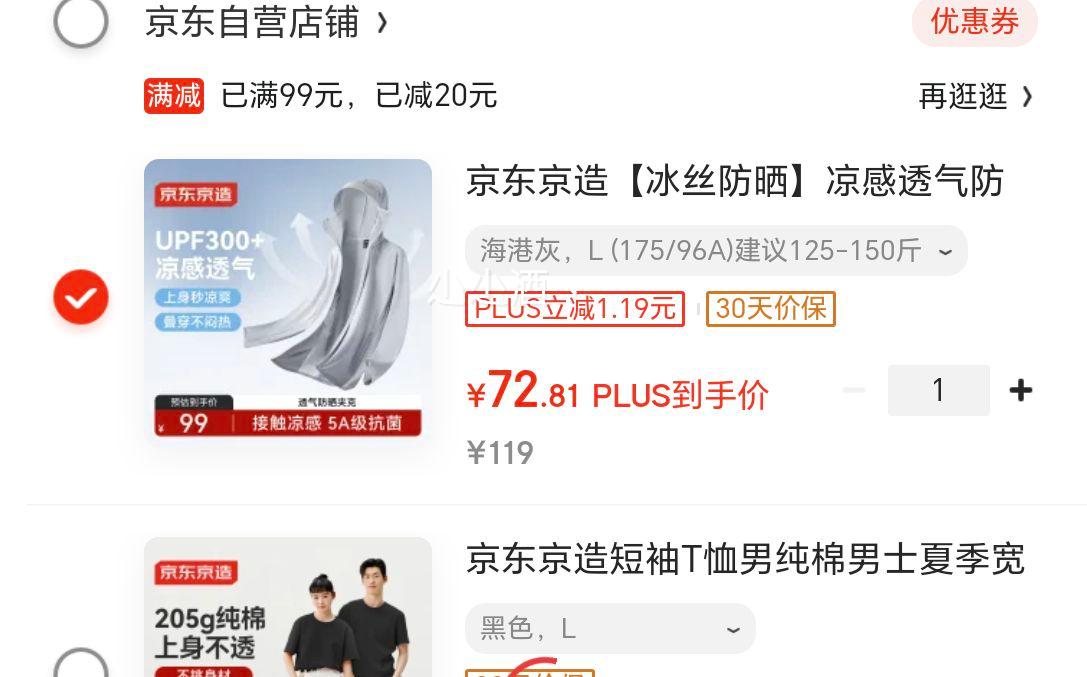Tap the ¥72.81 PLUS到手价 price
Screen dimensions: 1087x677
click(x=618, y=392)
